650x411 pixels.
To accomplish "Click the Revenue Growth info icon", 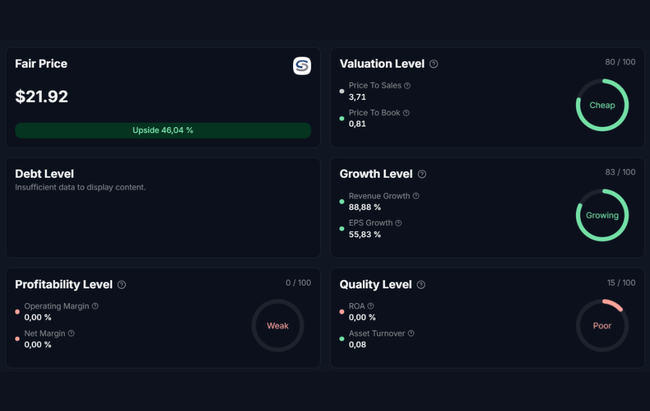I will click(416, 196).
